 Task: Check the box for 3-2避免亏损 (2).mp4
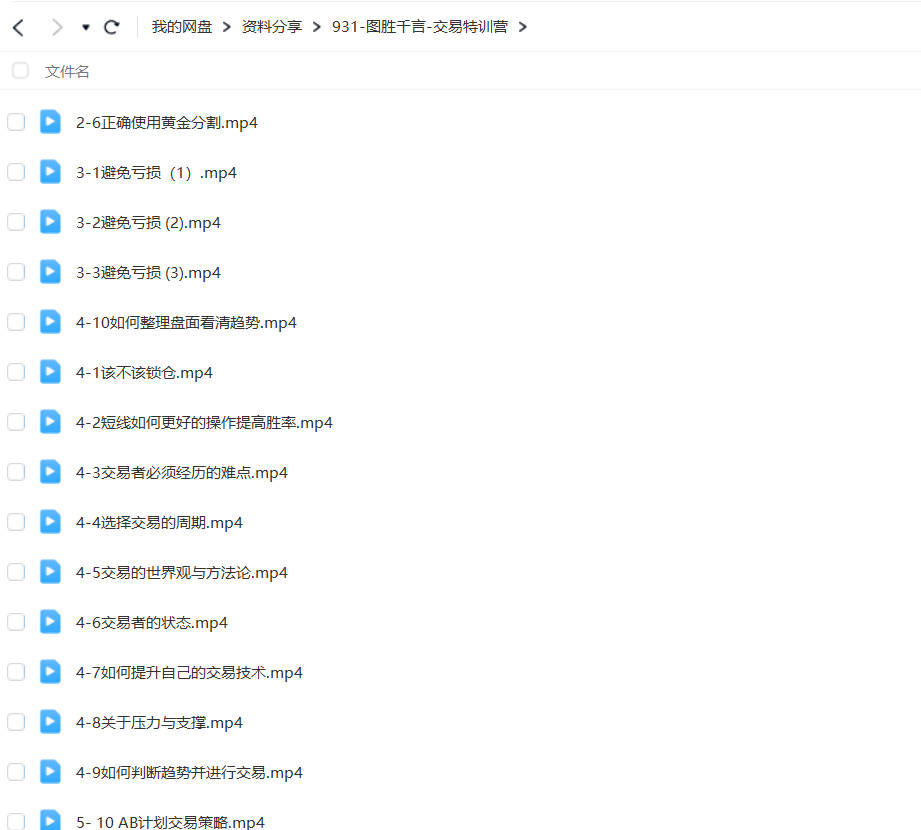16,222
